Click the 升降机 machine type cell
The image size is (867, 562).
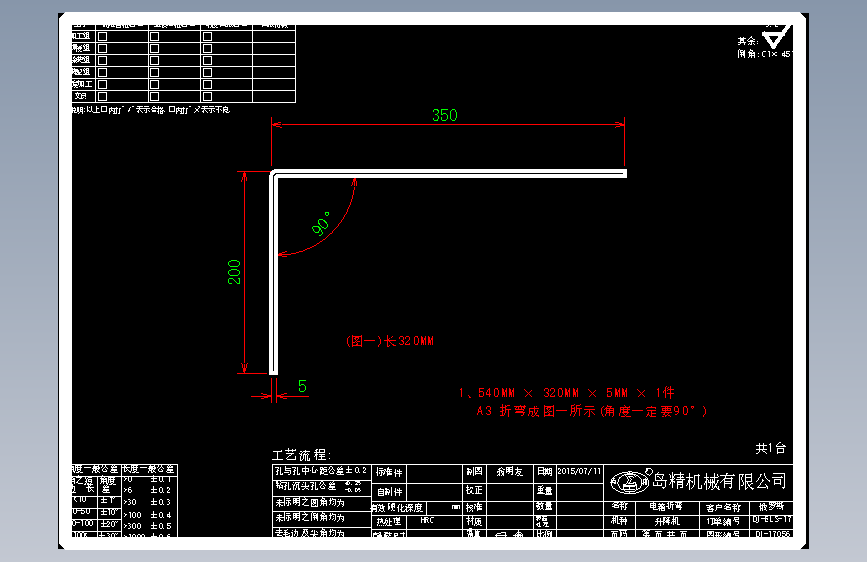coord(667,522)
